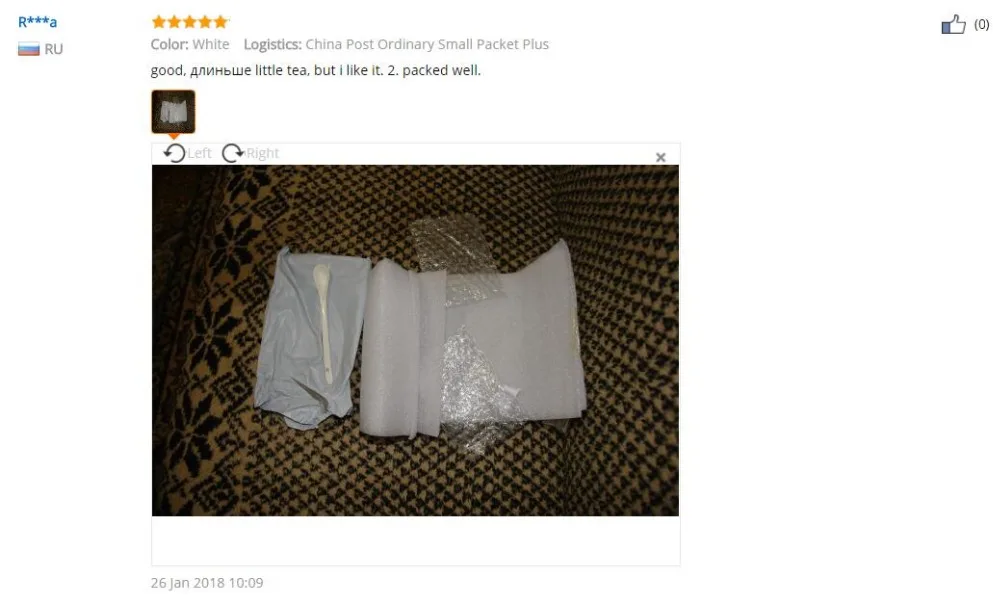Screen dimensions: 1000x603
Task: Click the review date 26 Jan 2018
Action: point(207,583)
